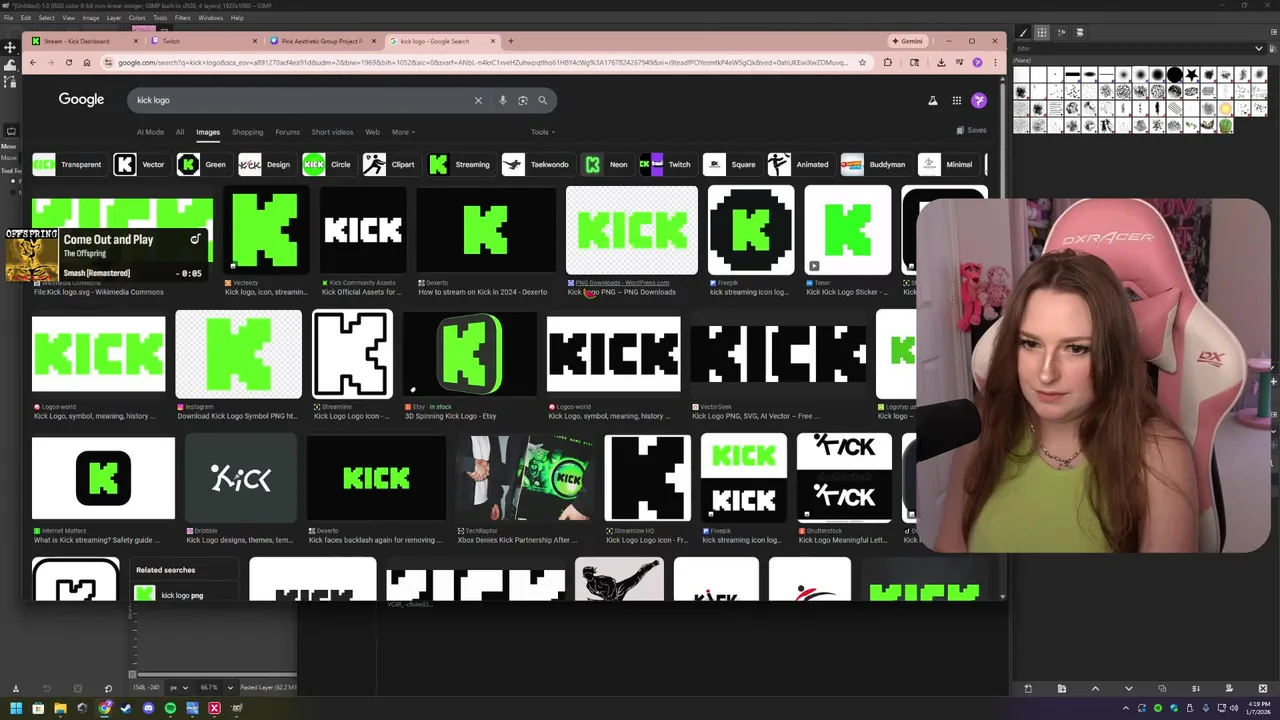
Task: Search by image with Google Lens
Action: pyautogui.click(x=522, y=100)
